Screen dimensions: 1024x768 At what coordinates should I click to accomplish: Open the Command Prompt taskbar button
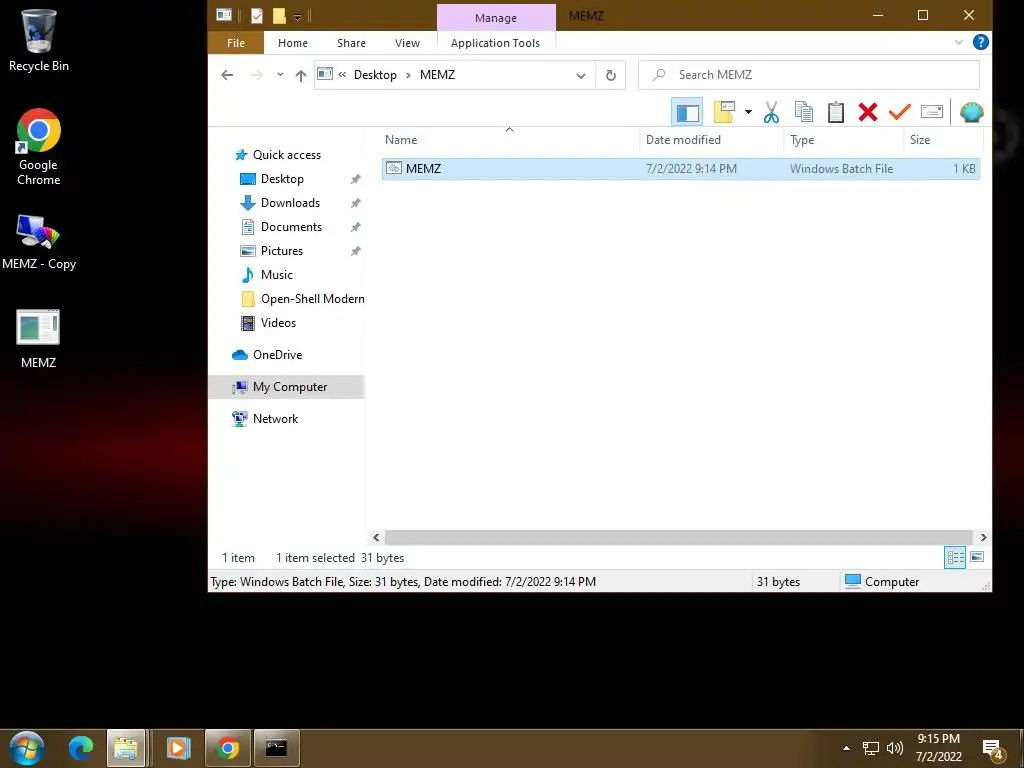[x=276, y=748]
